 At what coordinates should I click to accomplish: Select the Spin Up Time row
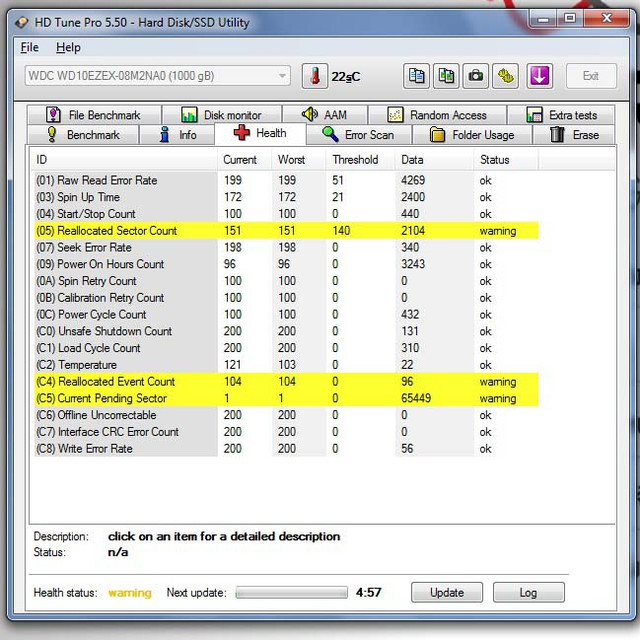pyautogui.click(x=286, y=197)
